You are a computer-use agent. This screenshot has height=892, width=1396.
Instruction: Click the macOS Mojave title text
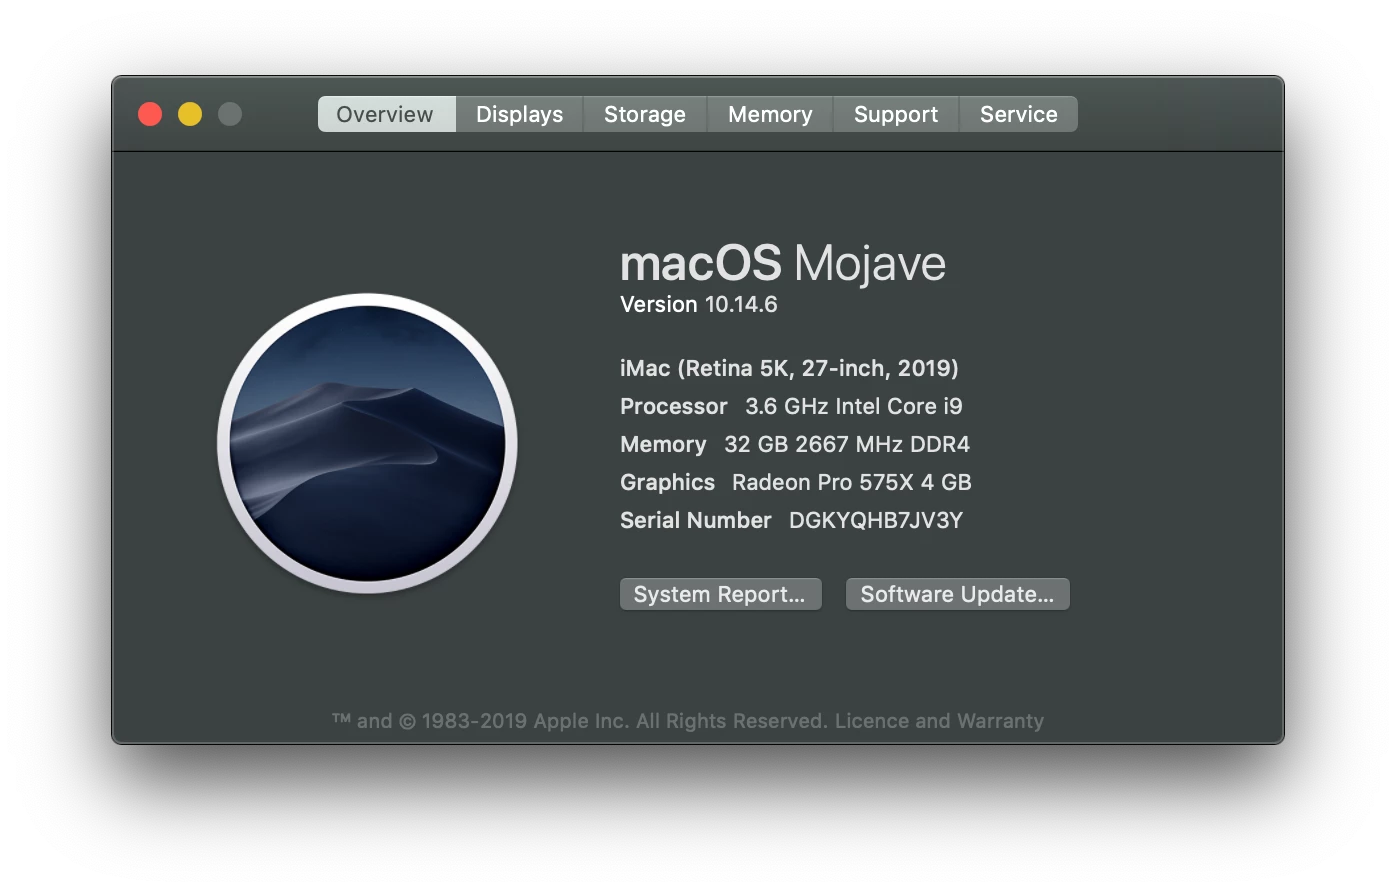pyautogui.click(x=783, y=264)
